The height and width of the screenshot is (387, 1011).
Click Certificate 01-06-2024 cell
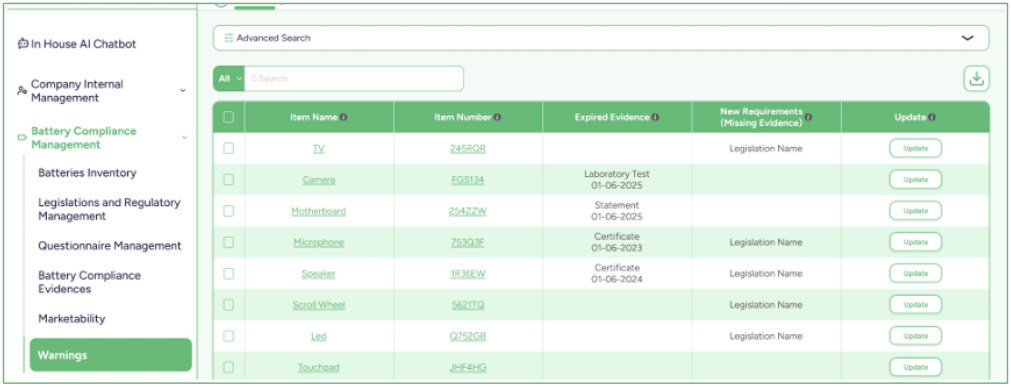[x=617, y=273]
